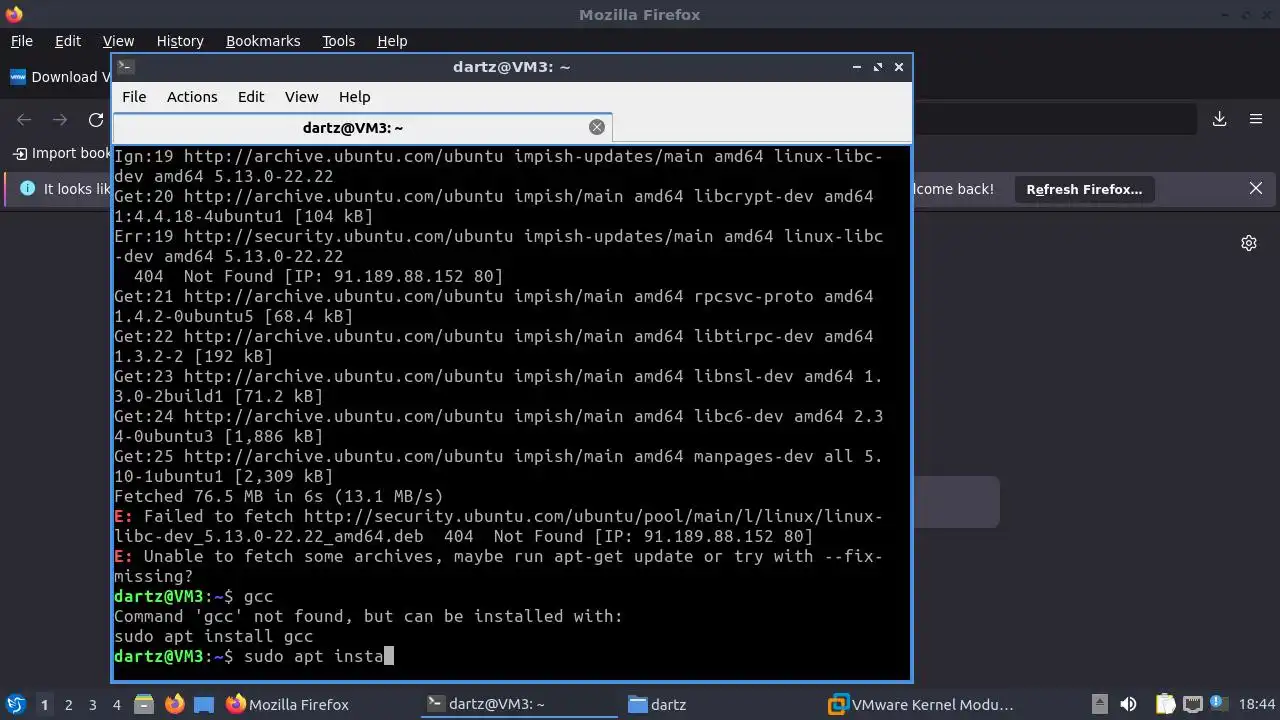Switch to workspace 1
Viewport: 1280px width, 720px height.
pyautogui.click(x=44, y=704)
